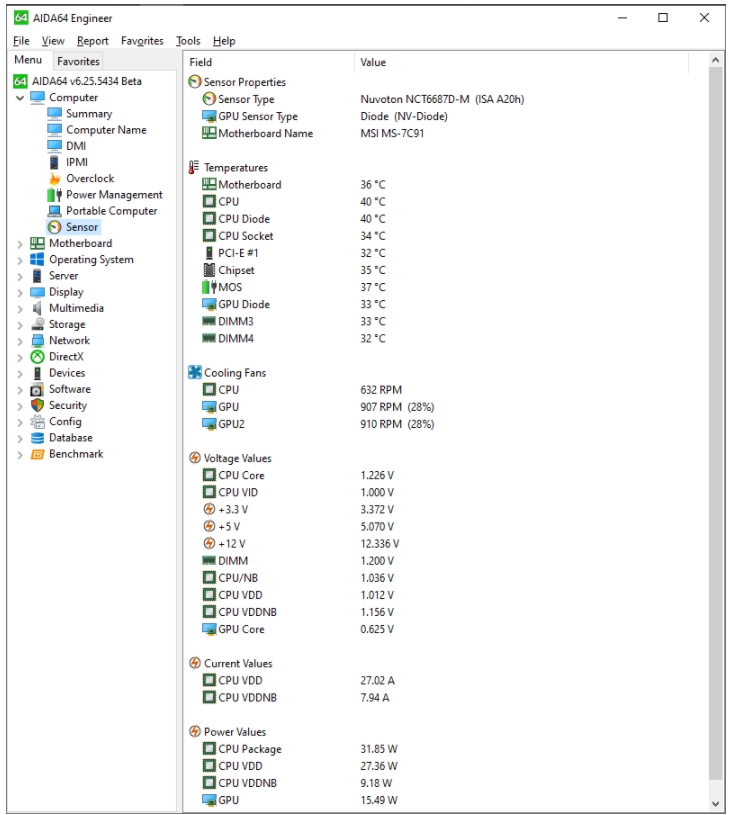Click the MOS temperature row icon

pos(209,287)
